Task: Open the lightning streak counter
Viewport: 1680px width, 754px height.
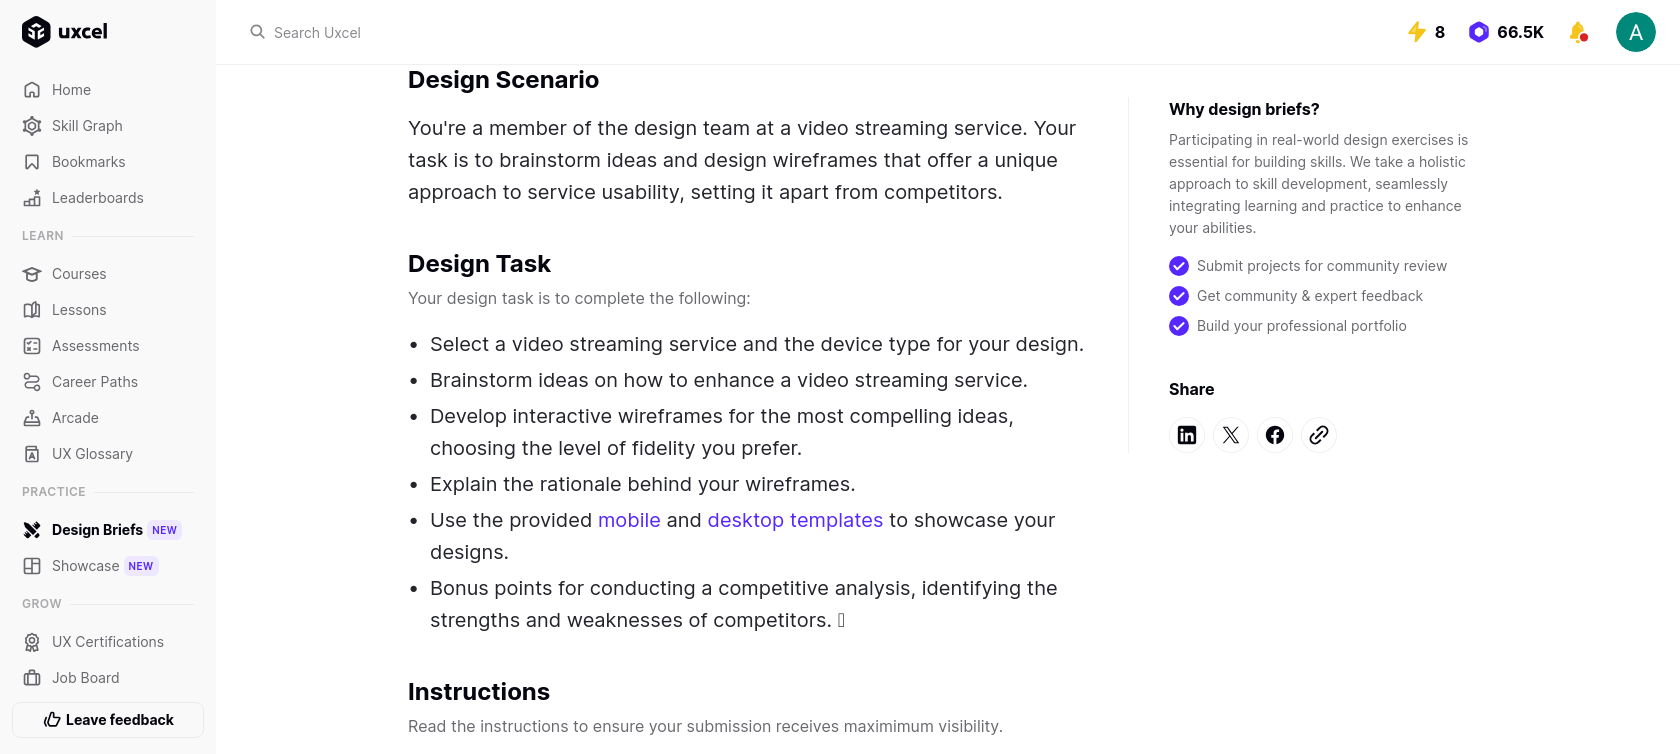Action: (x=1425, y=32)
